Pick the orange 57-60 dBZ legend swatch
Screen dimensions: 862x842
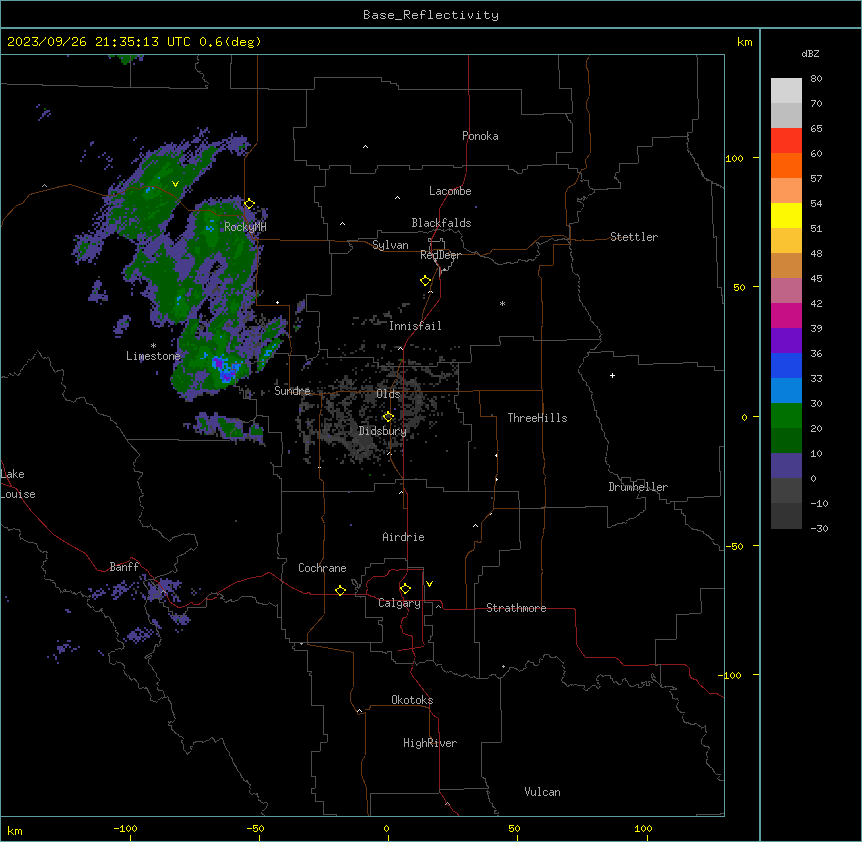[x=786, y=165]
